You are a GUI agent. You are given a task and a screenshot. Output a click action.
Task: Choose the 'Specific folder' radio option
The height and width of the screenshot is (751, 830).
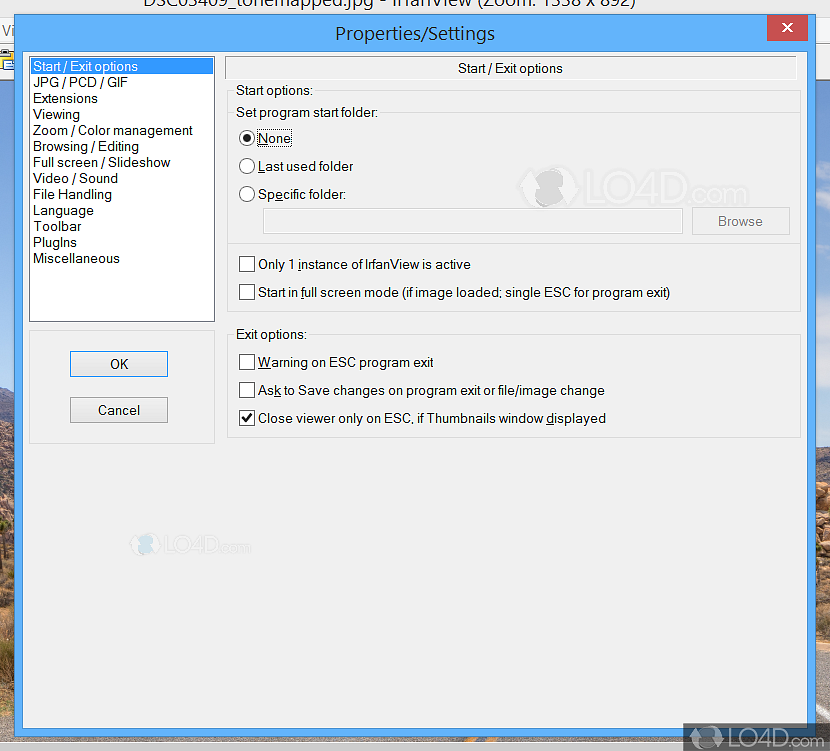coord(247,194)
